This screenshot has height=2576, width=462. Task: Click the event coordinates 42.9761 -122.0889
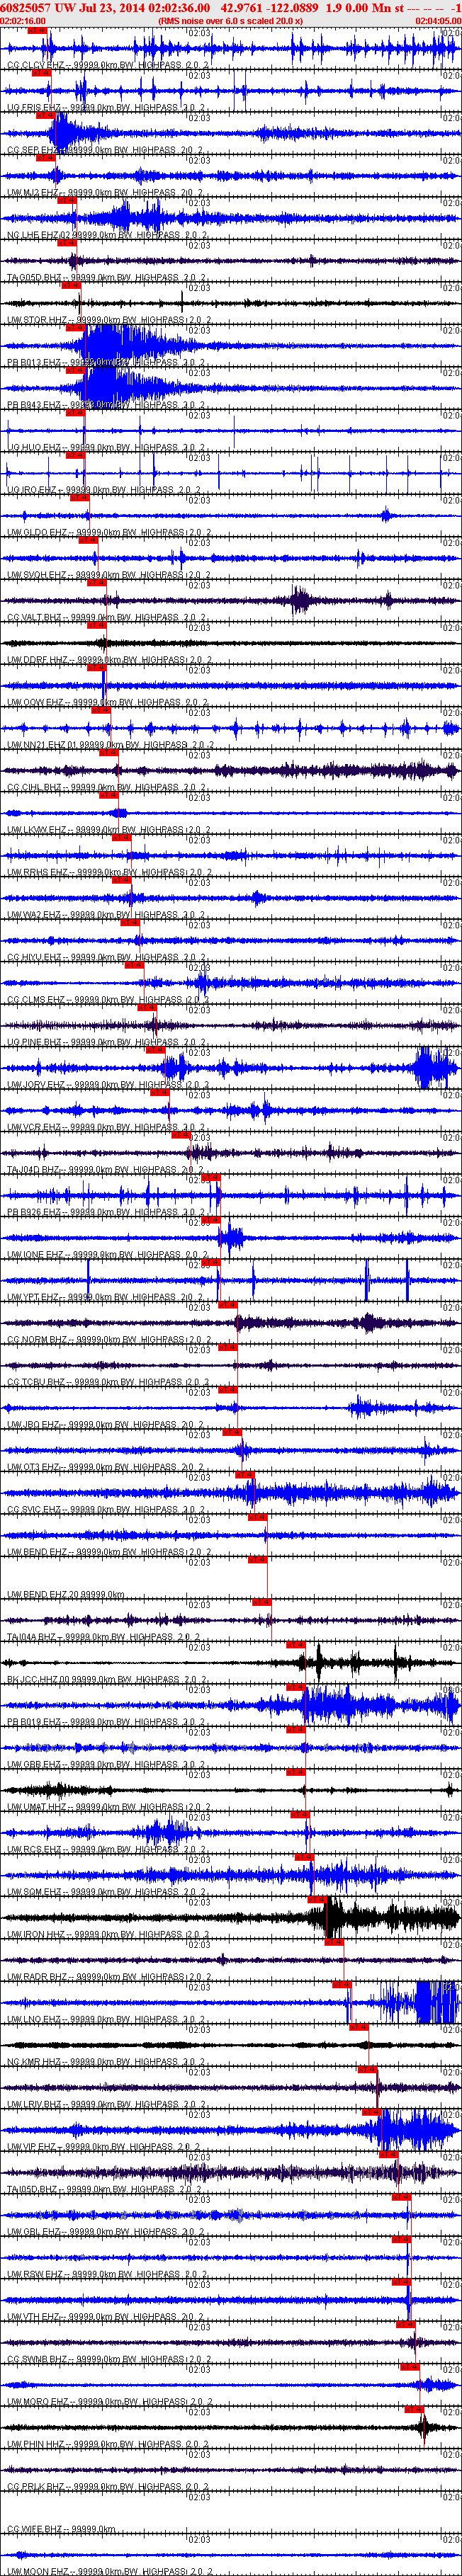[x=269, y=7]
